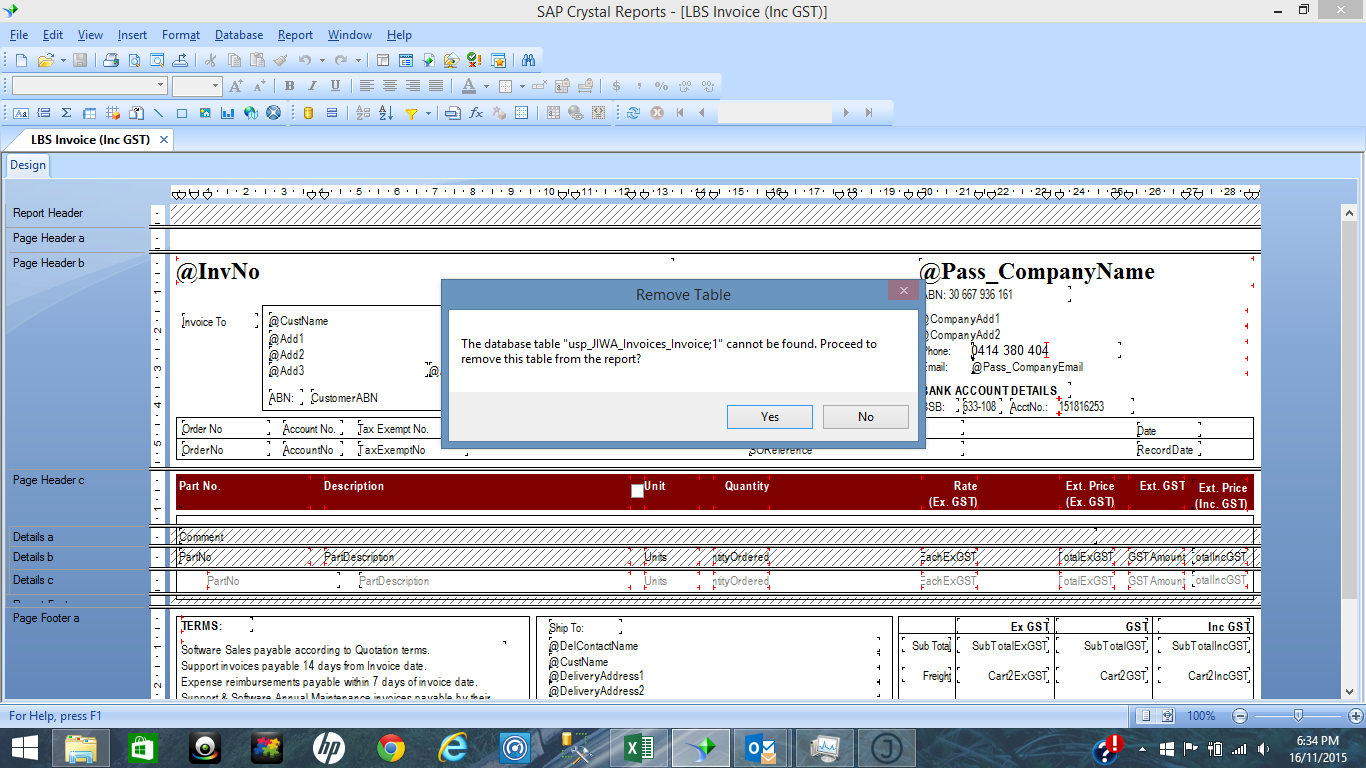Toggle Bold formatting
The width and height of the screenshot is (1366, 768).
[289, 86]
